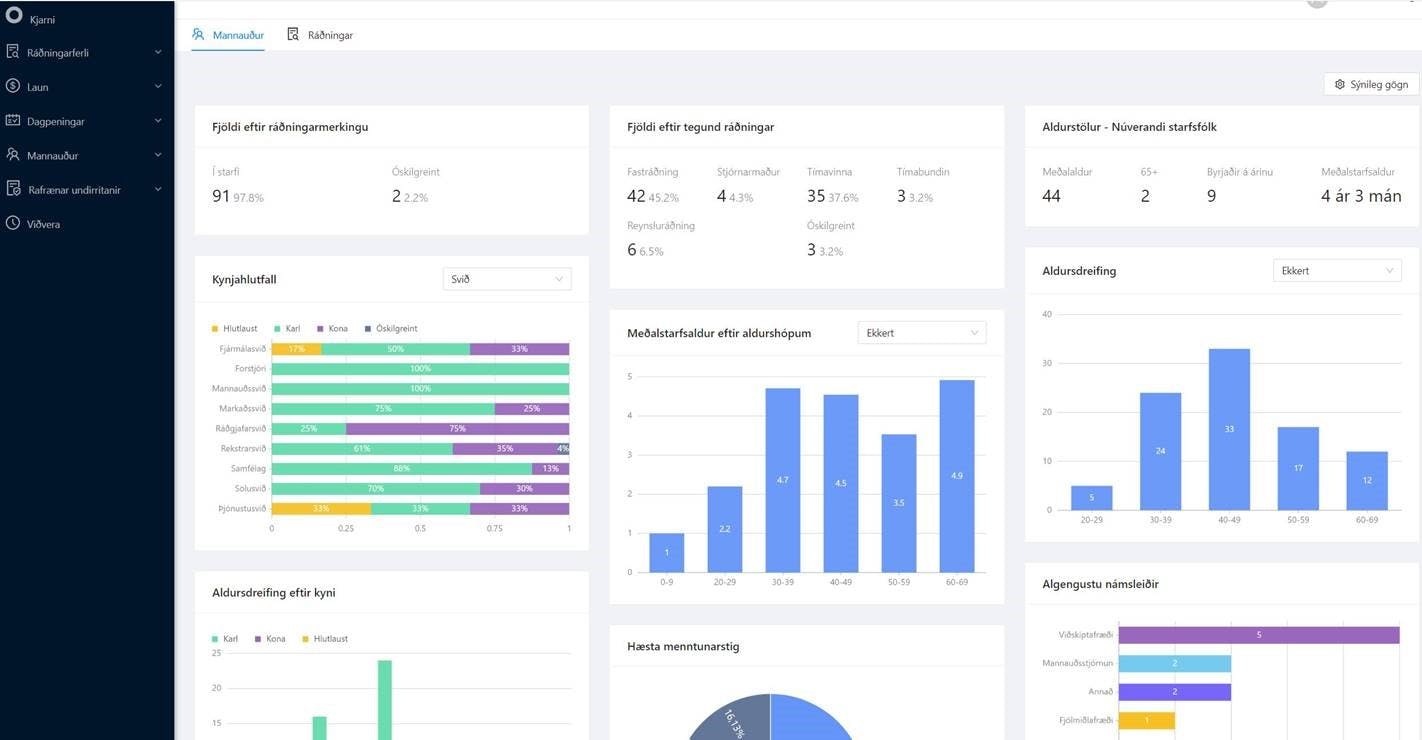Click the Fjölmiðlafræði yellow bar

pos(1147,720)
